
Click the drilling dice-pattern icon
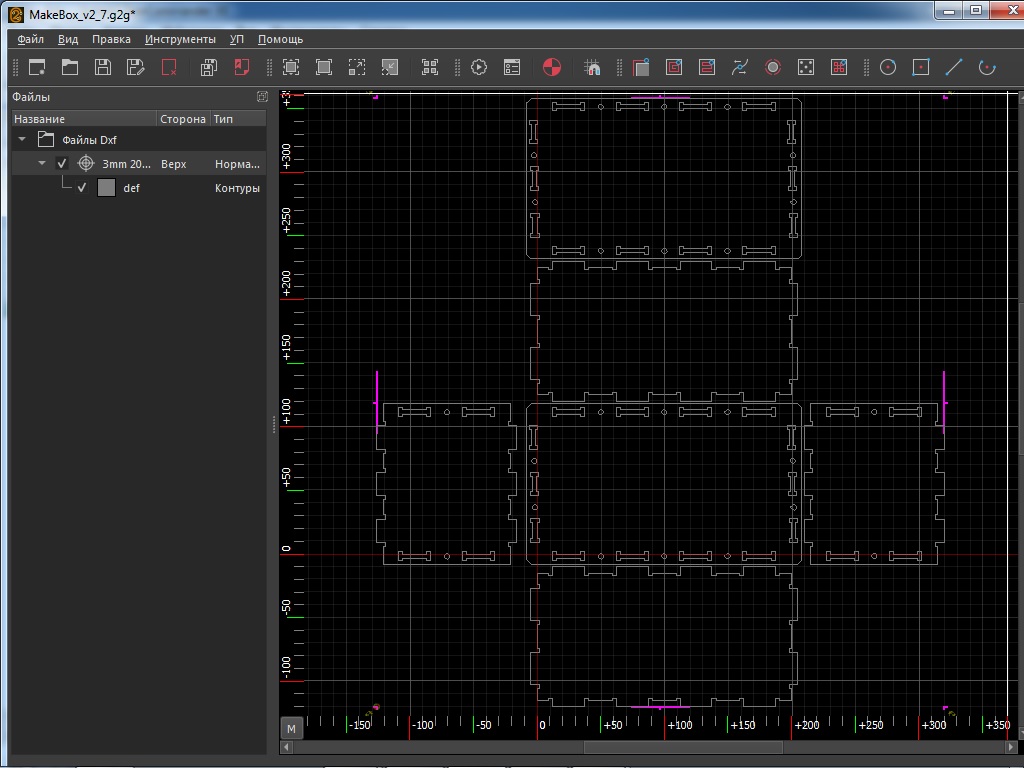(x=805, y=67)
